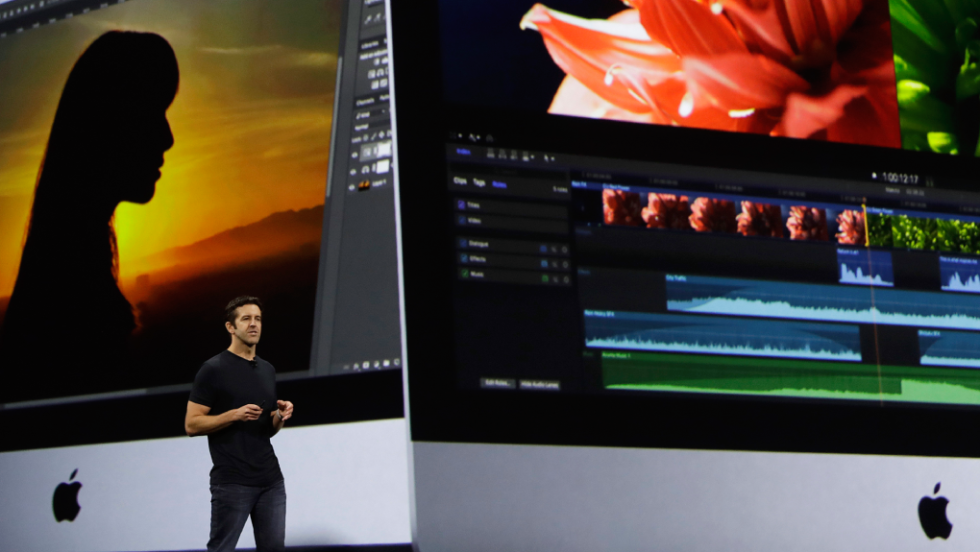Click the yellow playhead on the timeline
980x552 pixels.
pyautogui.click(x=866, y=225)
